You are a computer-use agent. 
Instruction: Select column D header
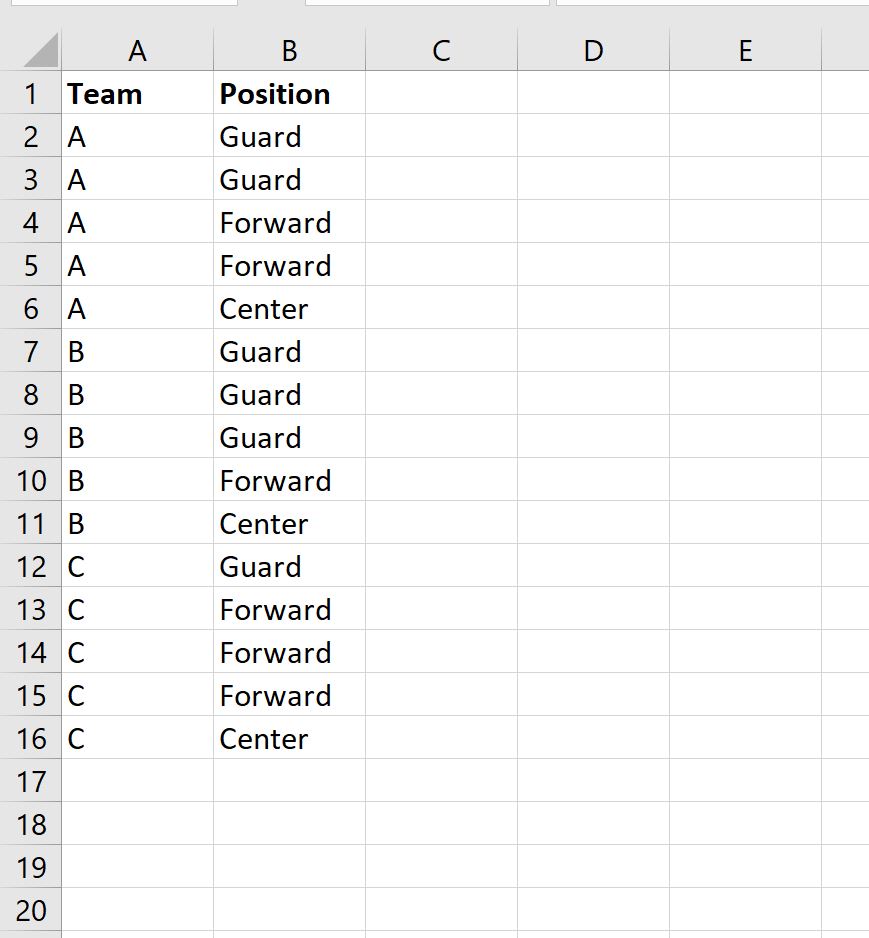tap(593, 50)
